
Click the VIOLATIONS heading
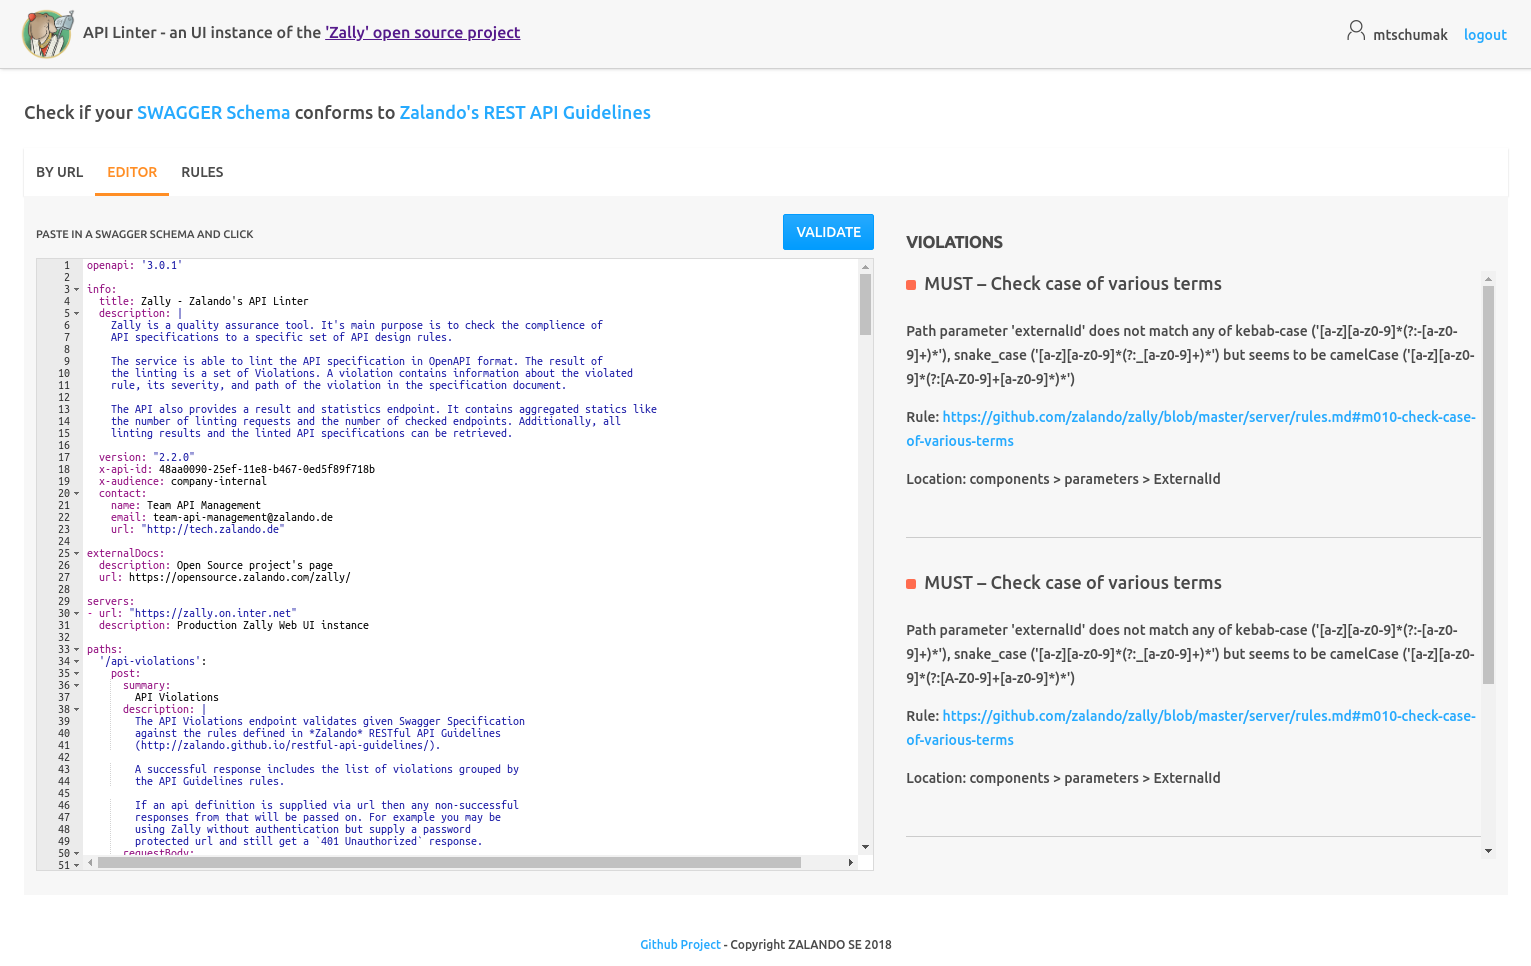click(954, 242)
